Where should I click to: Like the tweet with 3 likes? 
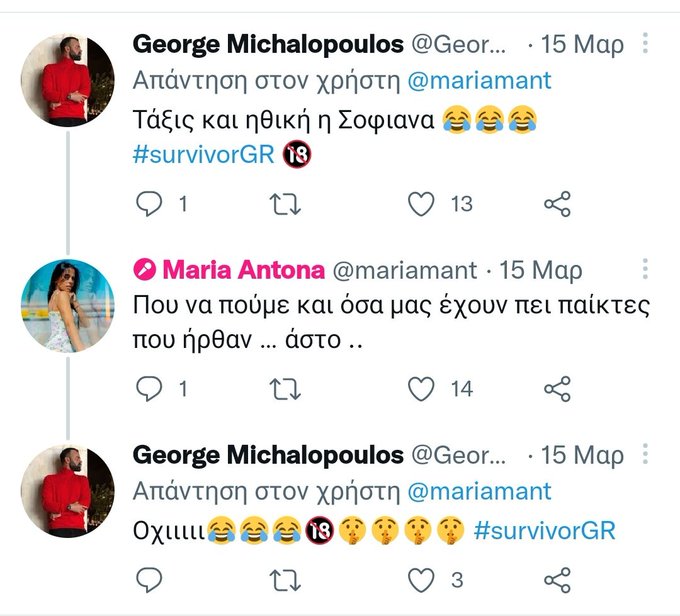(423, 580)
